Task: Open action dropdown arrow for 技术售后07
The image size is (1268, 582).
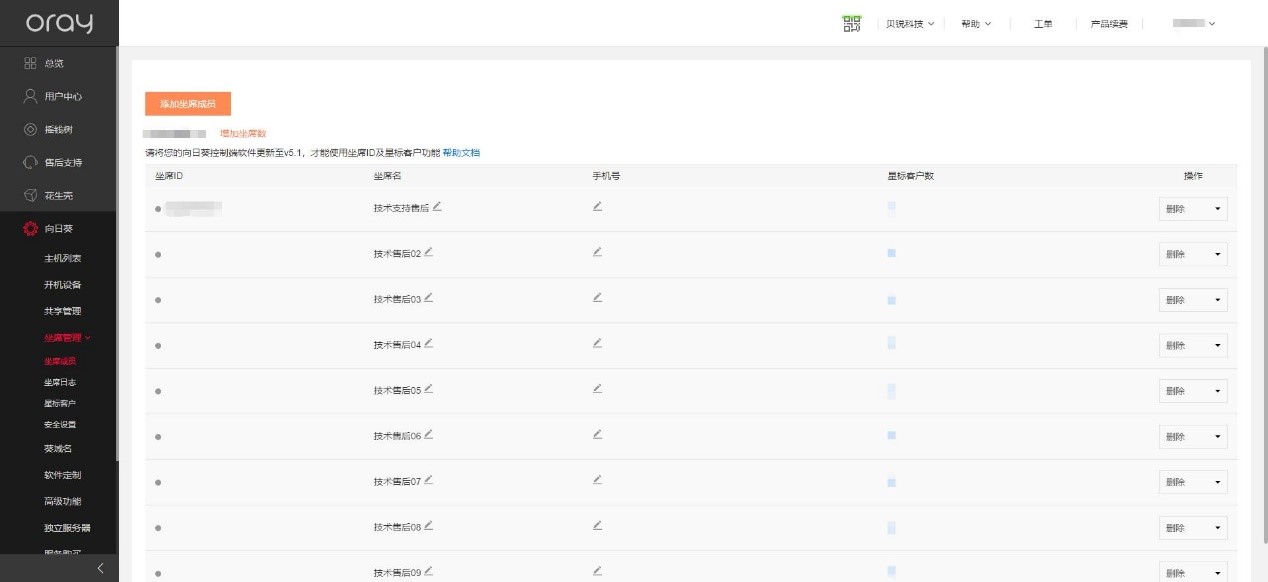Action: 1217,482
